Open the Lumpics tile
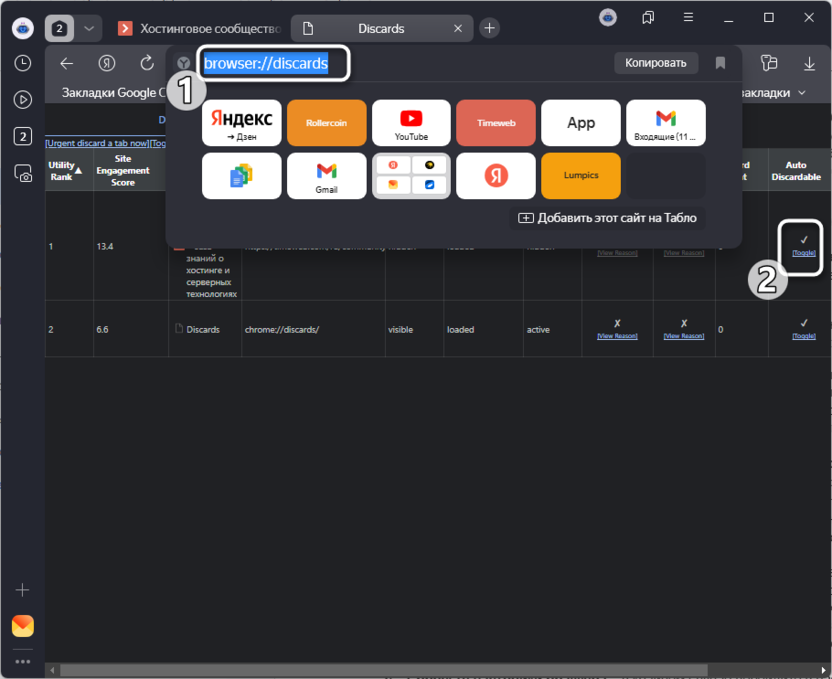Image resolution: width=832 pixels, height=679 pixels. coord(580,176)
